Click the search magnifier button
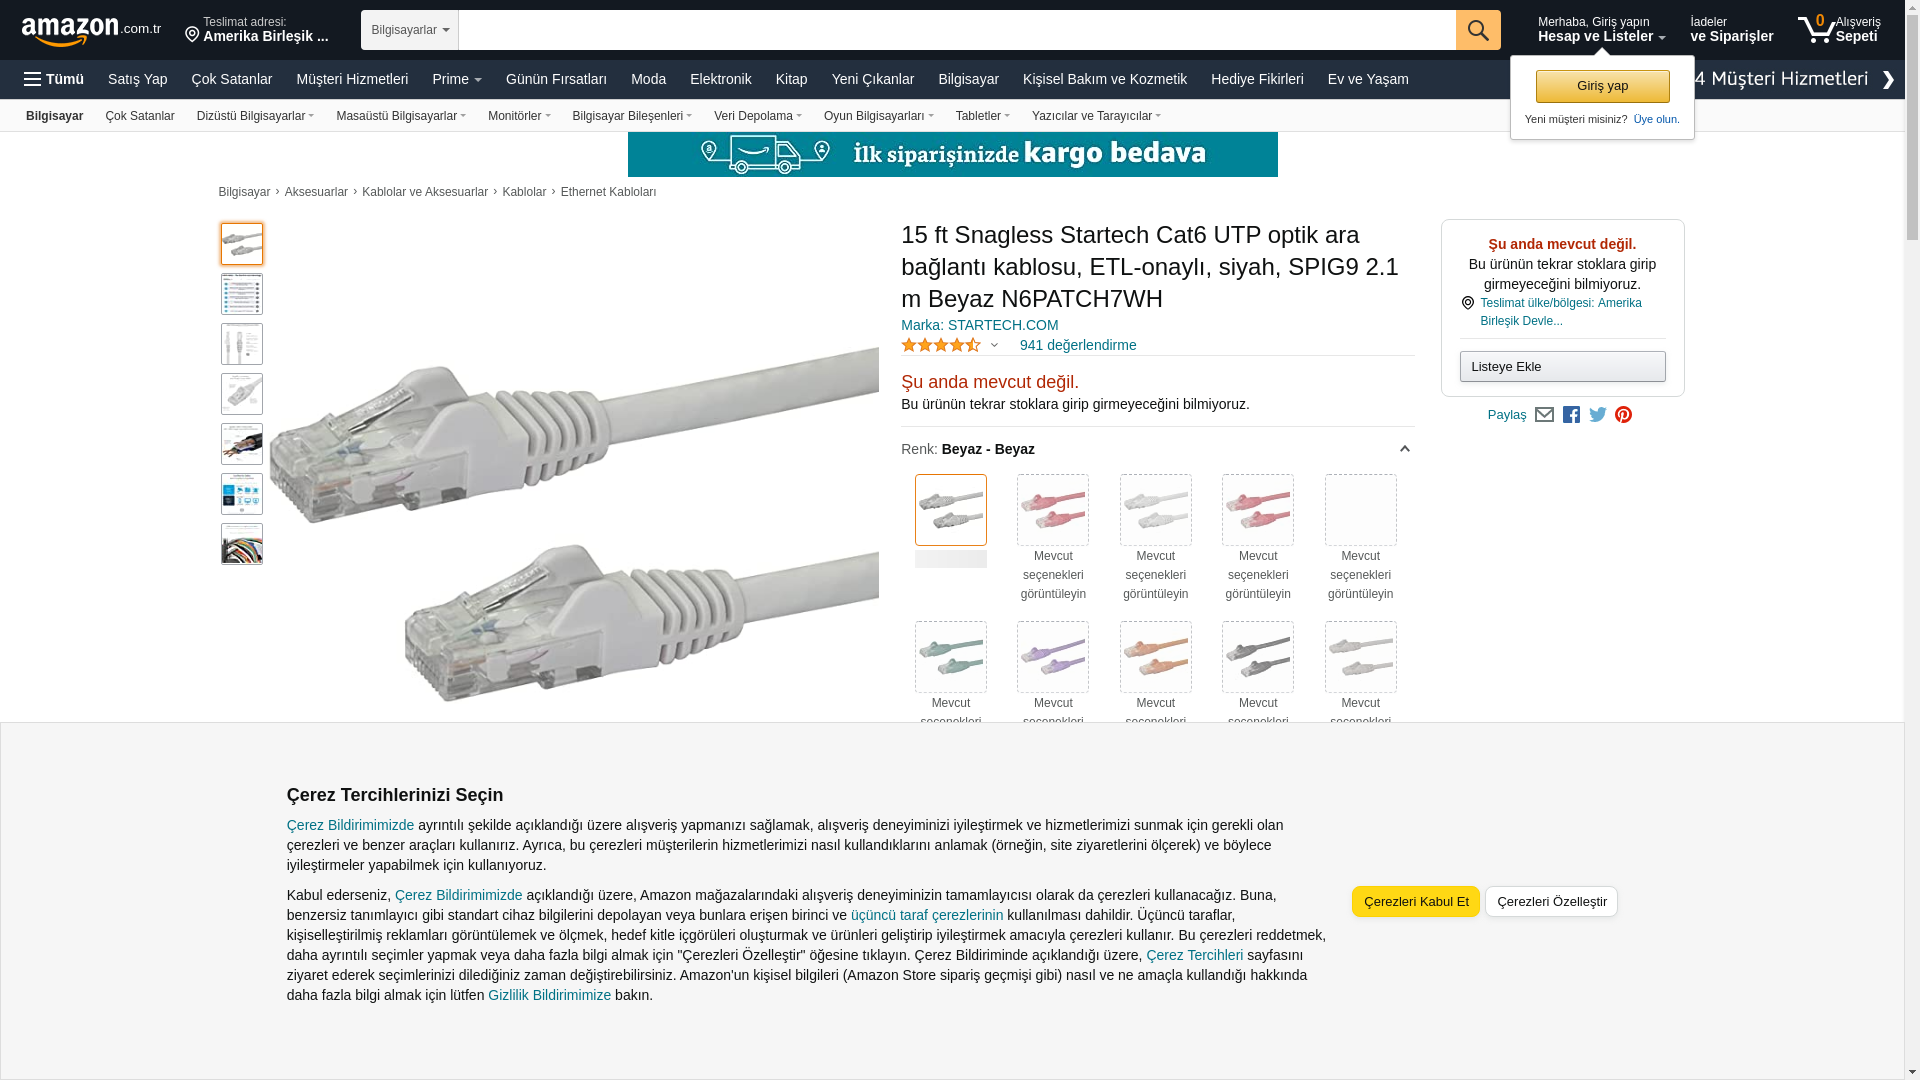 pyautogui.click(x=1478, y=30)
